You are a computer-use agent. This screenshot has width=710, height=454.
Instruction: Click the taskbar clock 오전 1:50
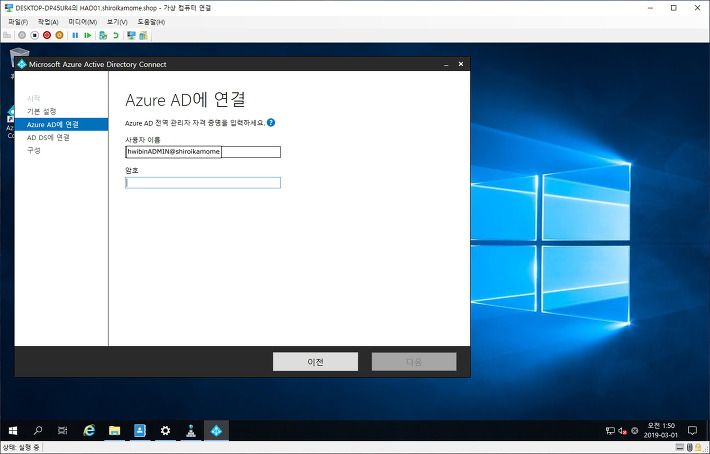tap(661, 430)
